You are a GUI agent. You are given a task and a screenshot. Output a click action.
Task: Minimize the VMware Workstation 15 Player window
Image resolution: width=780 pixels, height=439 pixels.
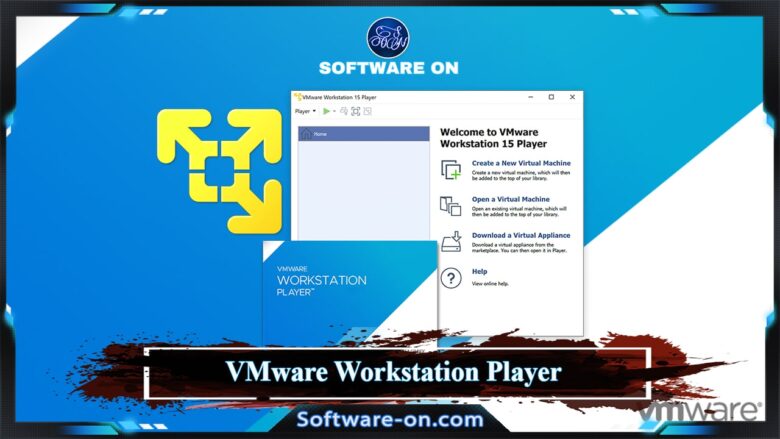(x=531, y=97)
